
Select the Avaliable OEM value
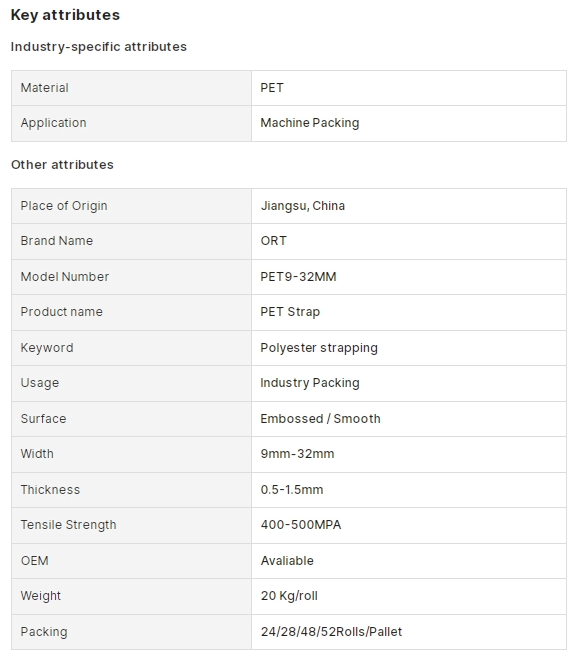(287, 561)
